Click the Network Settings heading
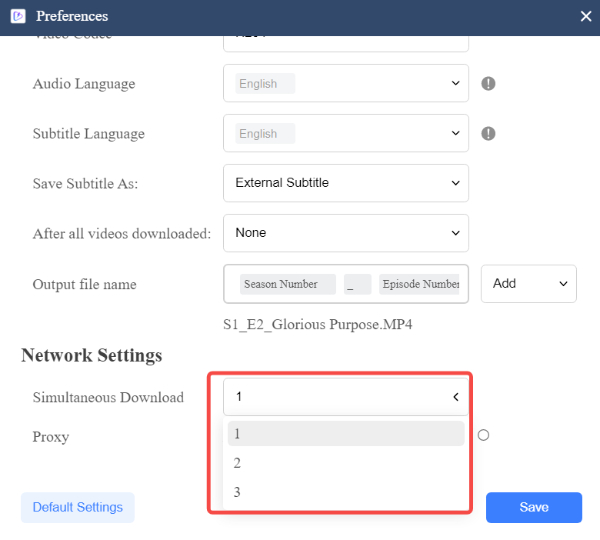The height and width of the screenshot is (540, 600). [92, 355]
